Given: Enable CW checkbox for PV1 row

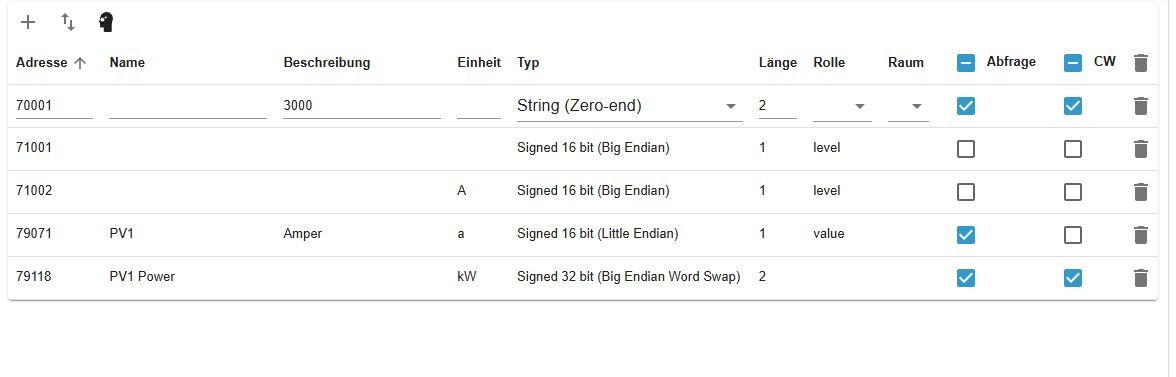Looking at the screenshot, I should 1073,235.
